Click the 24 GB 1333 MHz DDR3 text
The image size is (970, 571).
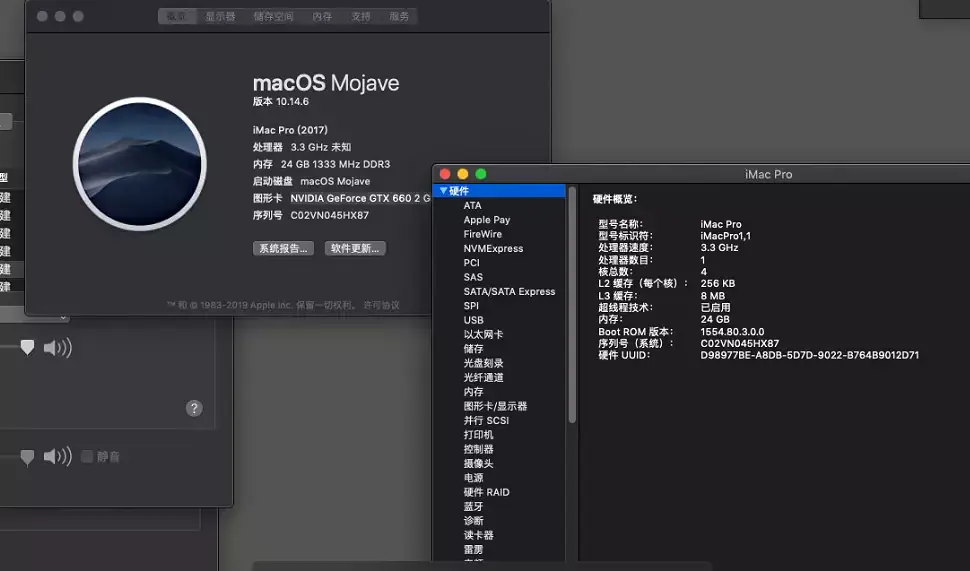[x=335, y=164]
